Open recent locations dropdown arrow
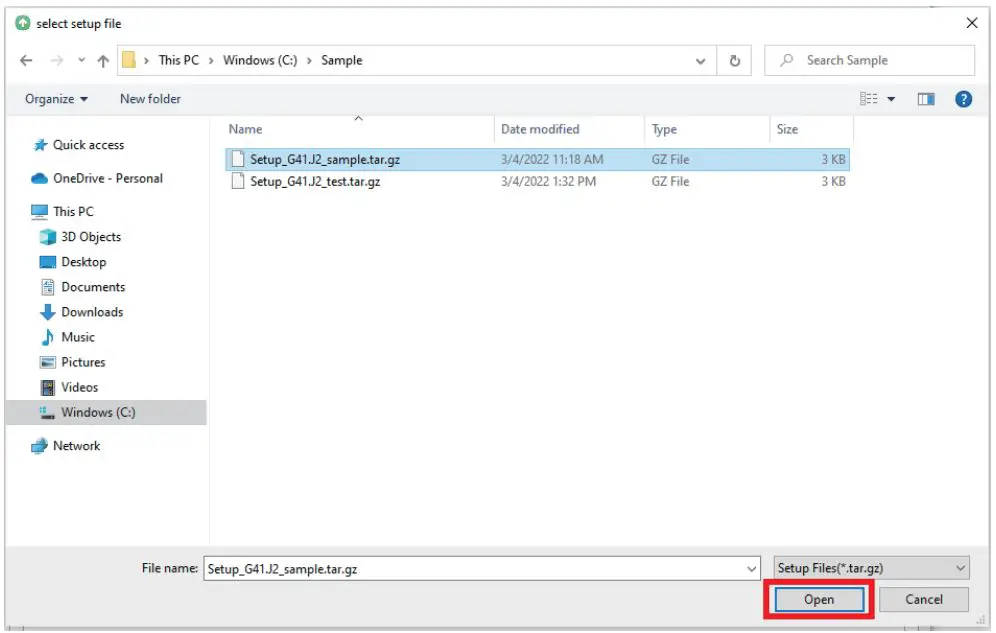The image size is (996, 633). (x=81, y=60)
